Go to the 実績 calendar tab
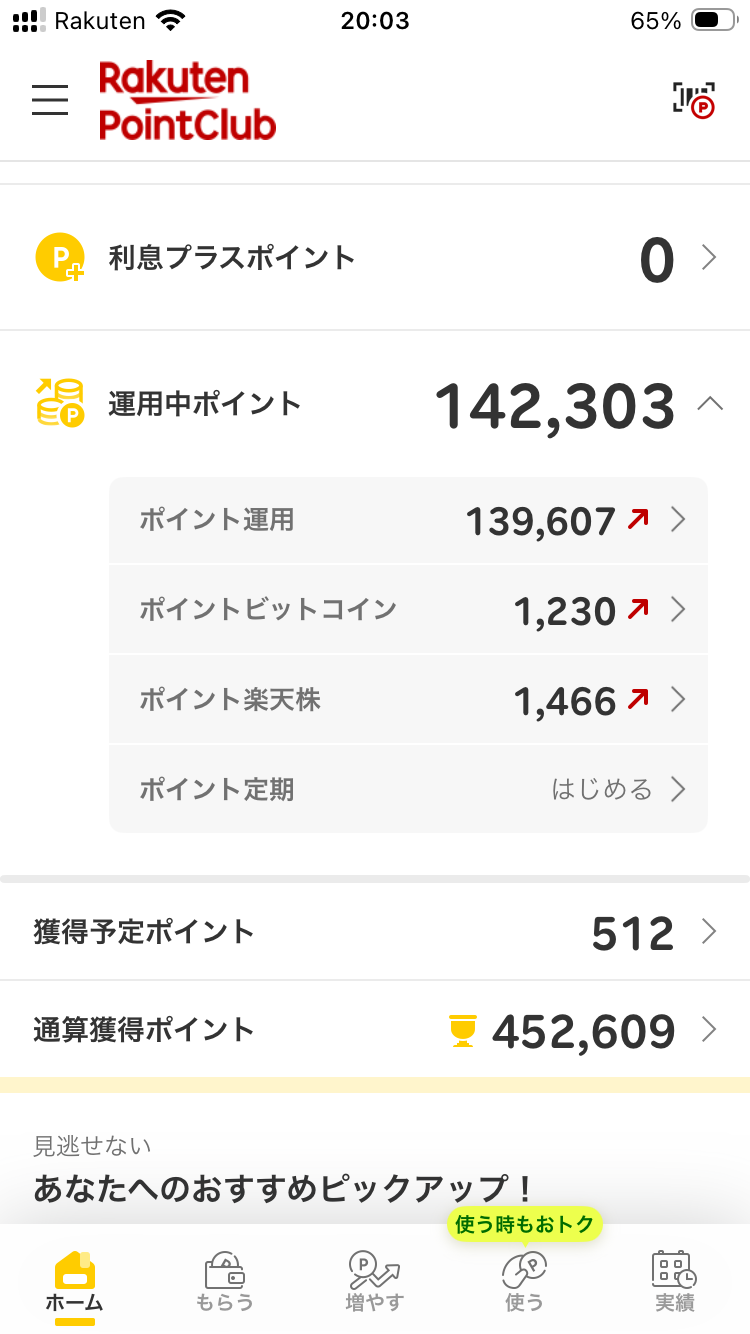 [x=674, y=1280]
